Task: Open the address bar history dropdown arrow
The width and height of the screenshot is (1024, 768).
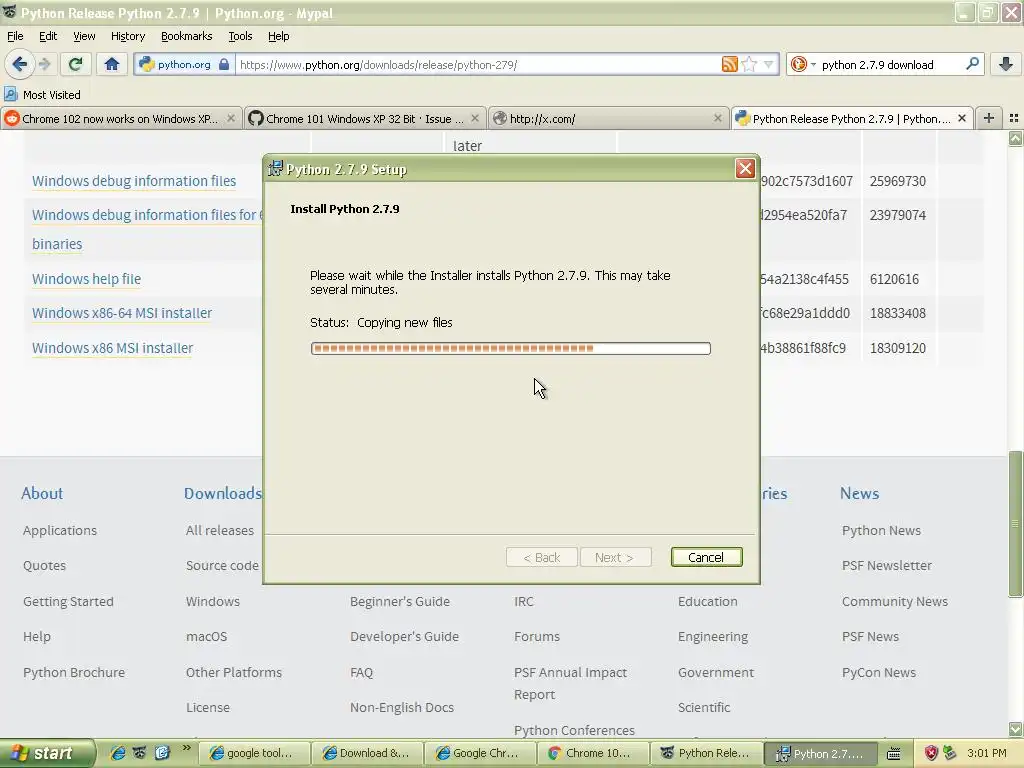Action: click(x=769, y=64)
